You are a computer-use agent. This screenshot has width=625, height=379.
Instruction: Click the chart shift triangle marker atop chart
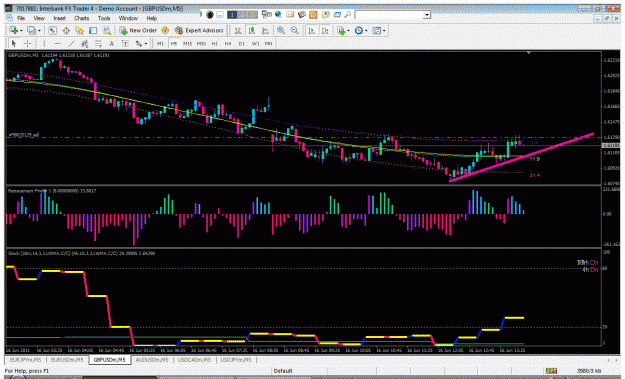[x=529, y=52]
